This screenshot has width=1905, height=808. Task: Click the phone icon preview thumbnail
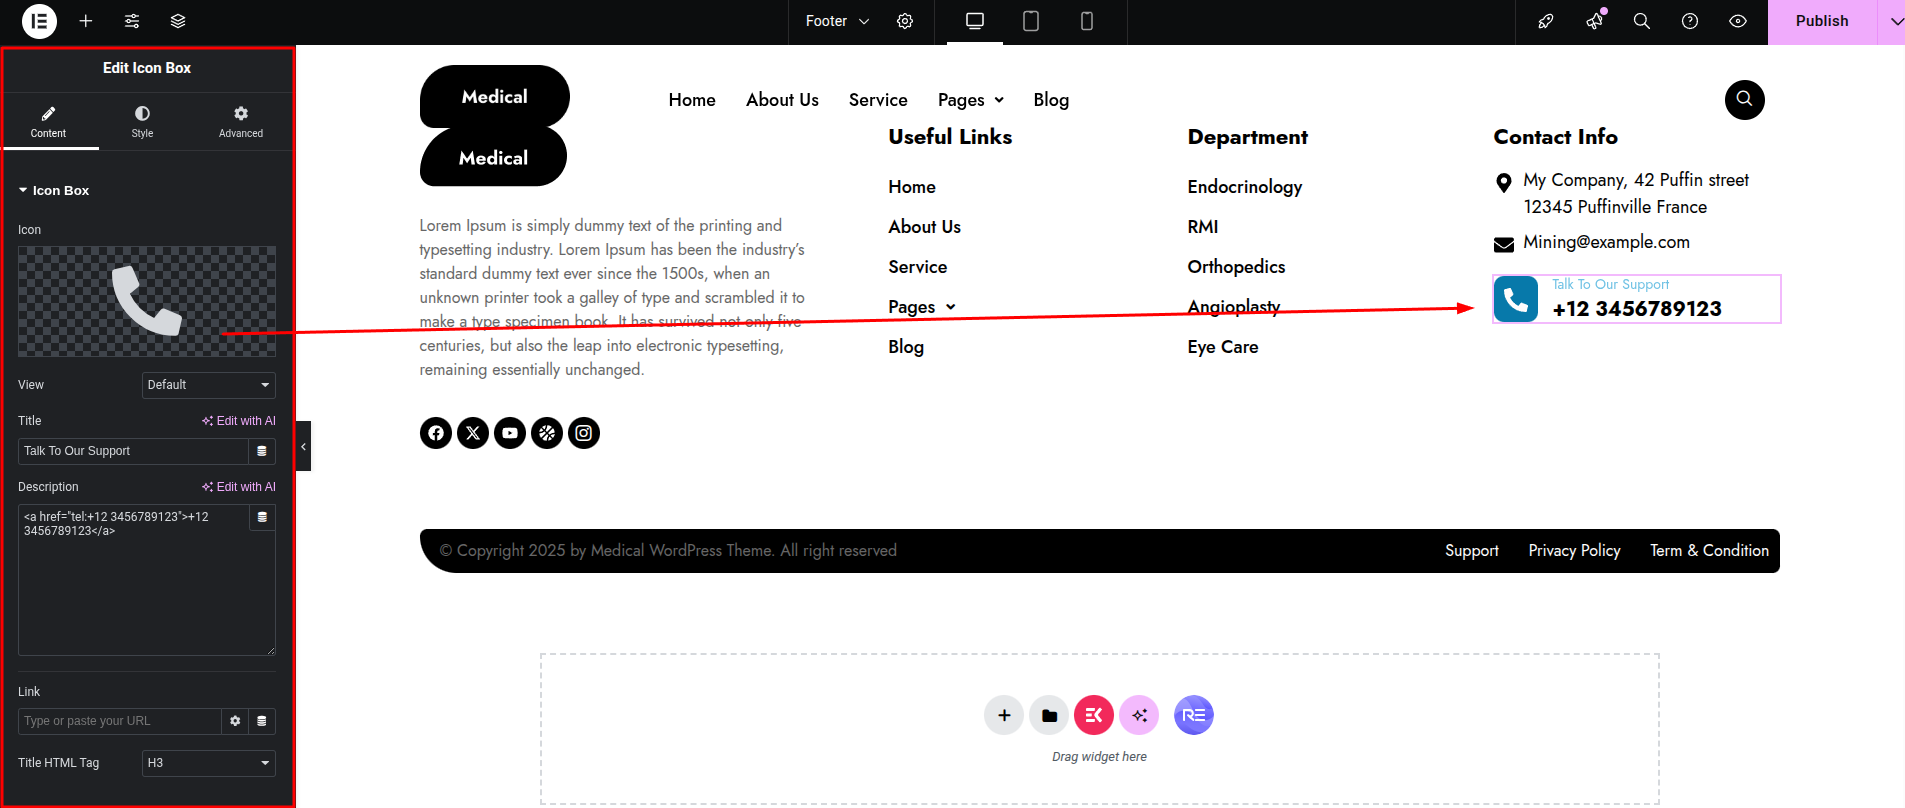(147, 301)
